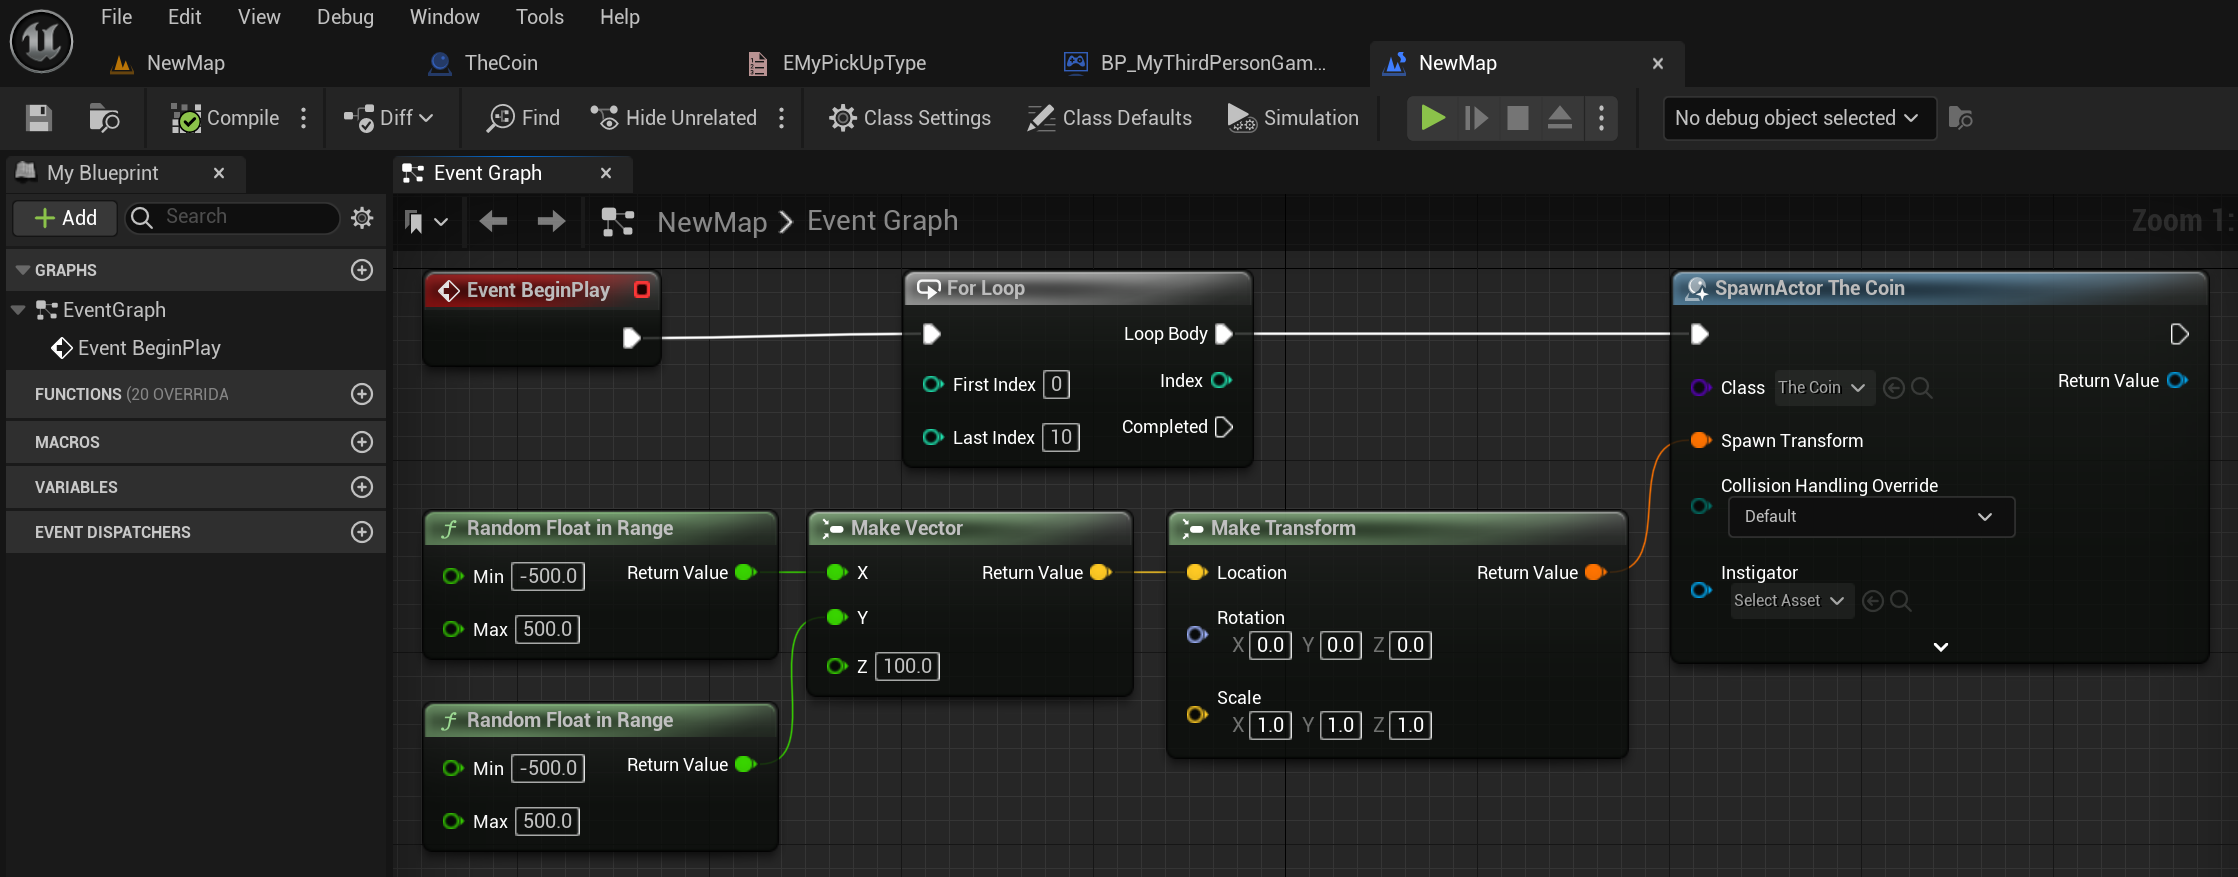Open the play mode options three-dot menu

[x=1602, y=118]
